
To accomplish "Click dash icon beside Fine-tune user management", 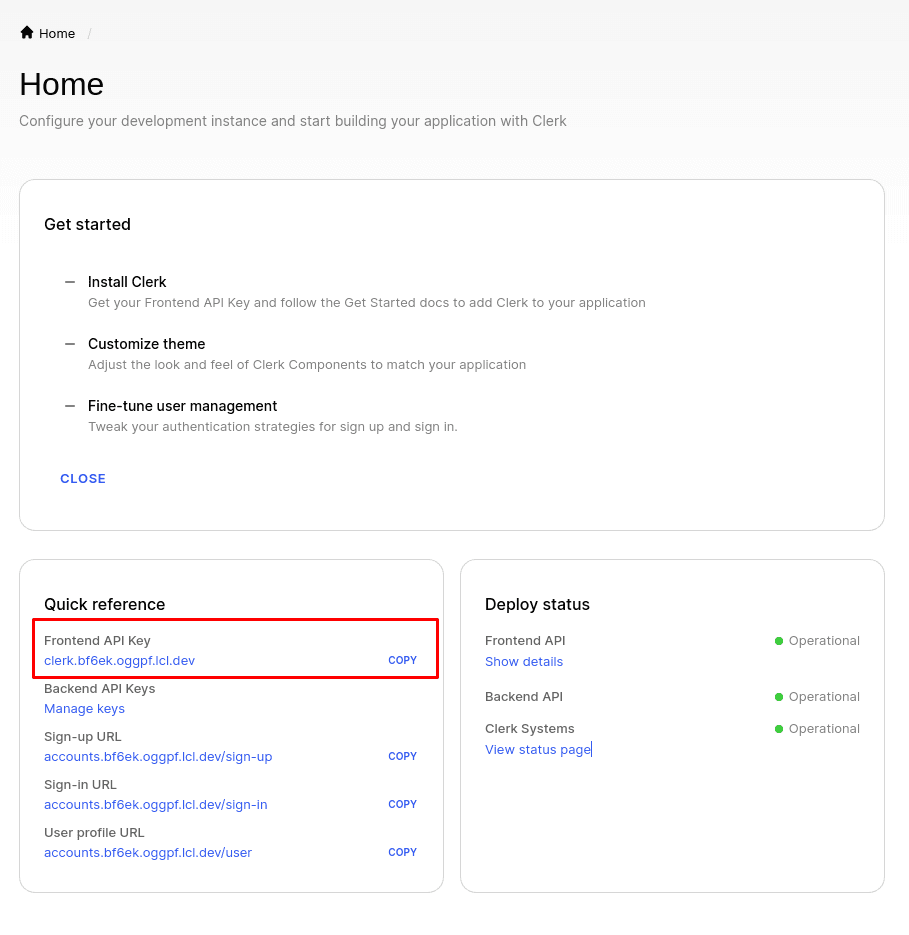I will (x=70, y=405).
